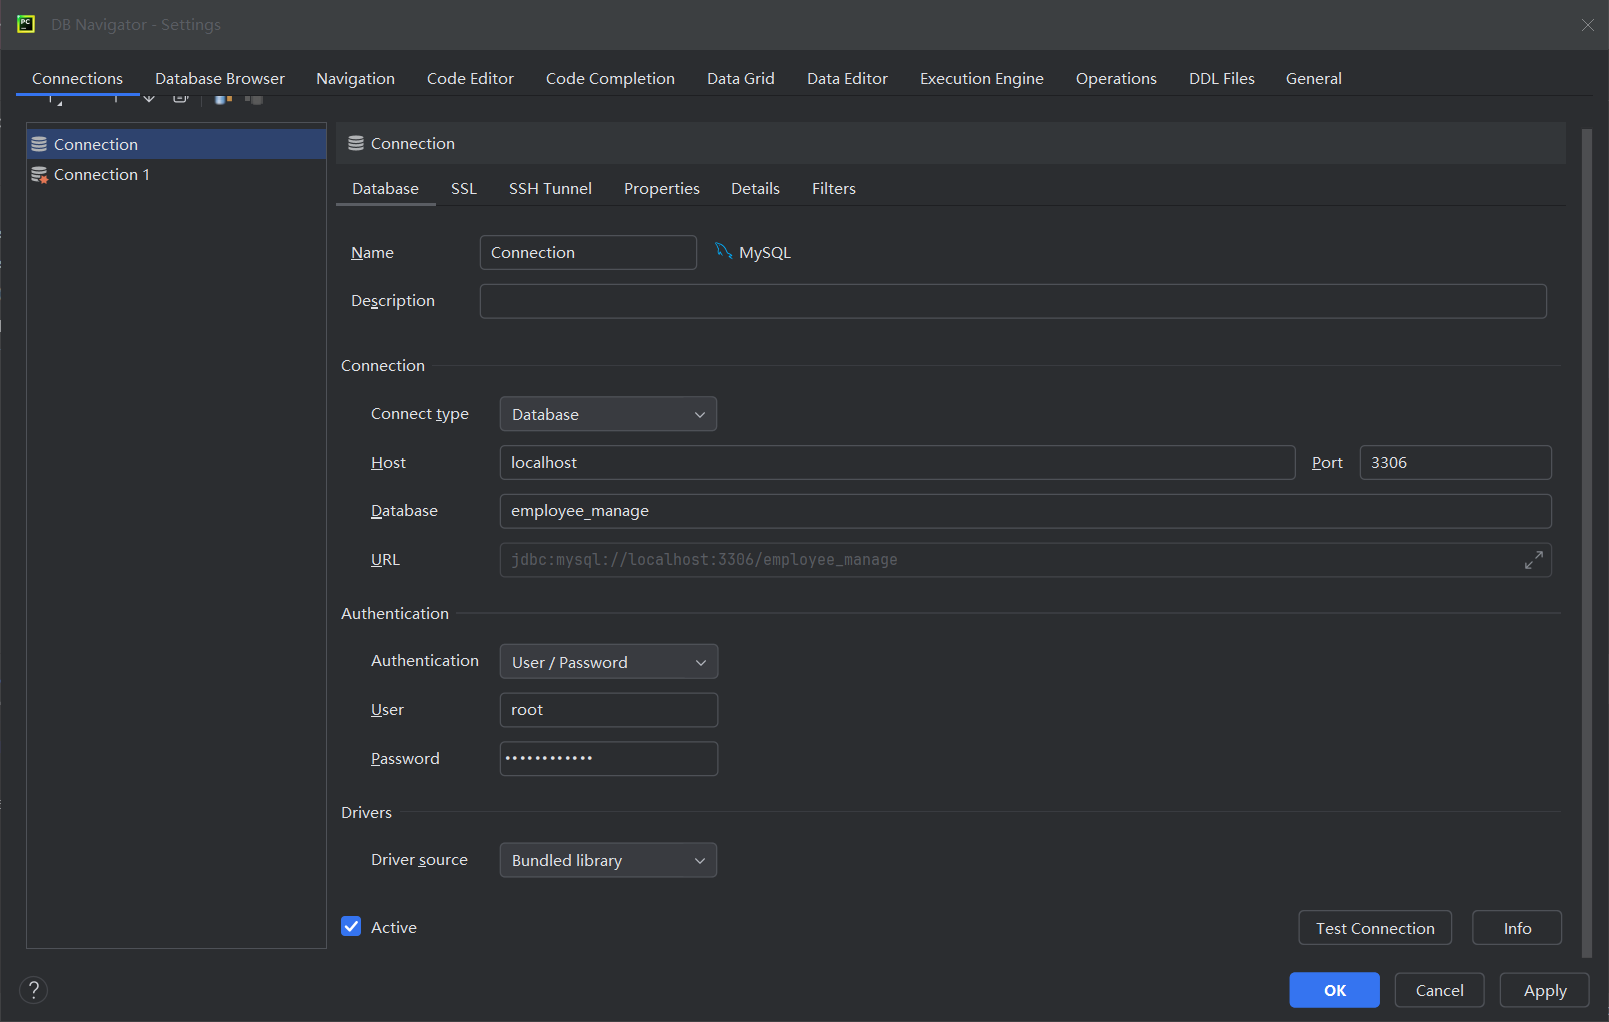Click the Host field containing localhost
This screenshot has width=1609, height=1022.
(897, 462)
